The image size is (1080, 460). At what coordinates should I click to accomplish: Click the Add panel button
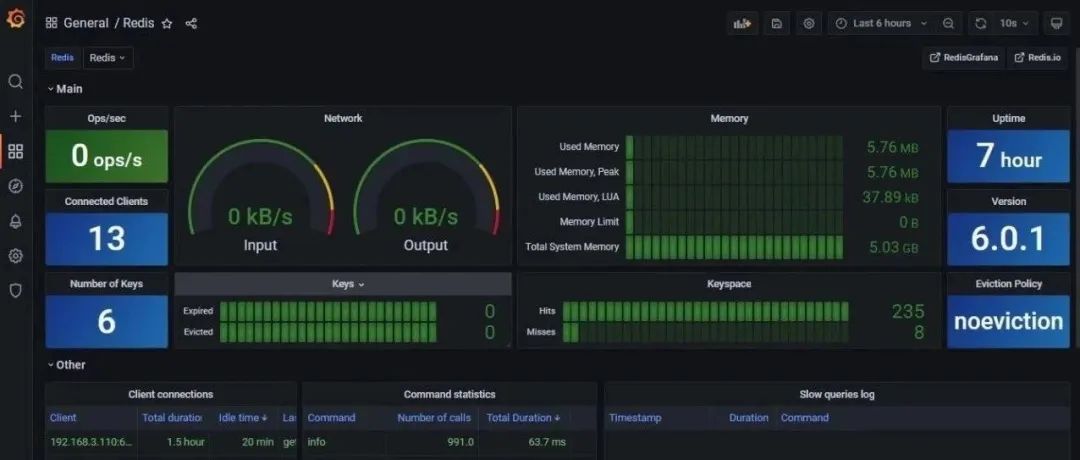pyautogui.click(x=742, y=23)
